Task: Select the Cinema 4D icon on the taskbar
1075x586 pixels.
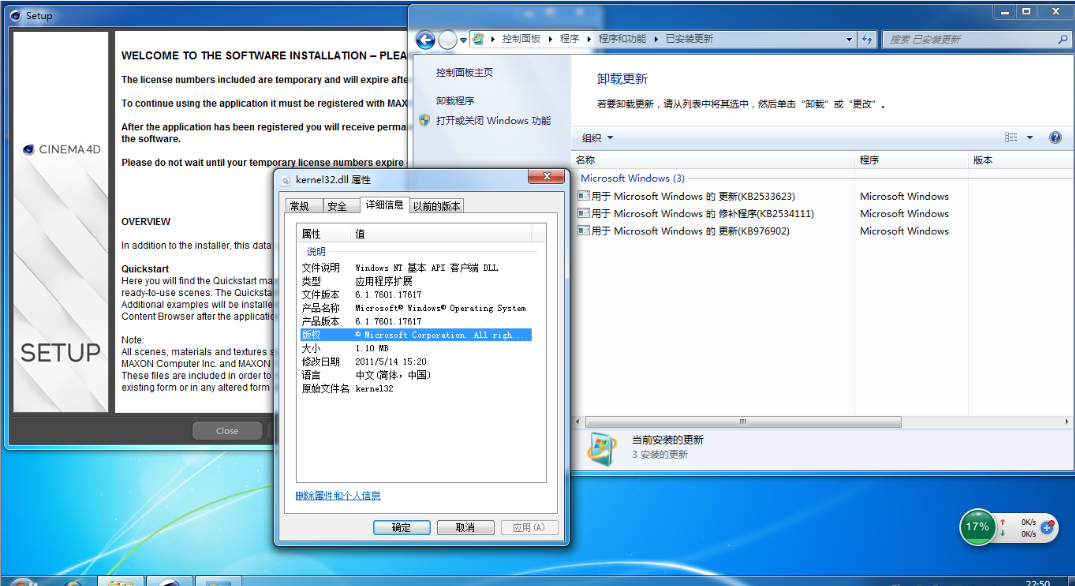Action: pyautogui.click(x=168, y=580)
